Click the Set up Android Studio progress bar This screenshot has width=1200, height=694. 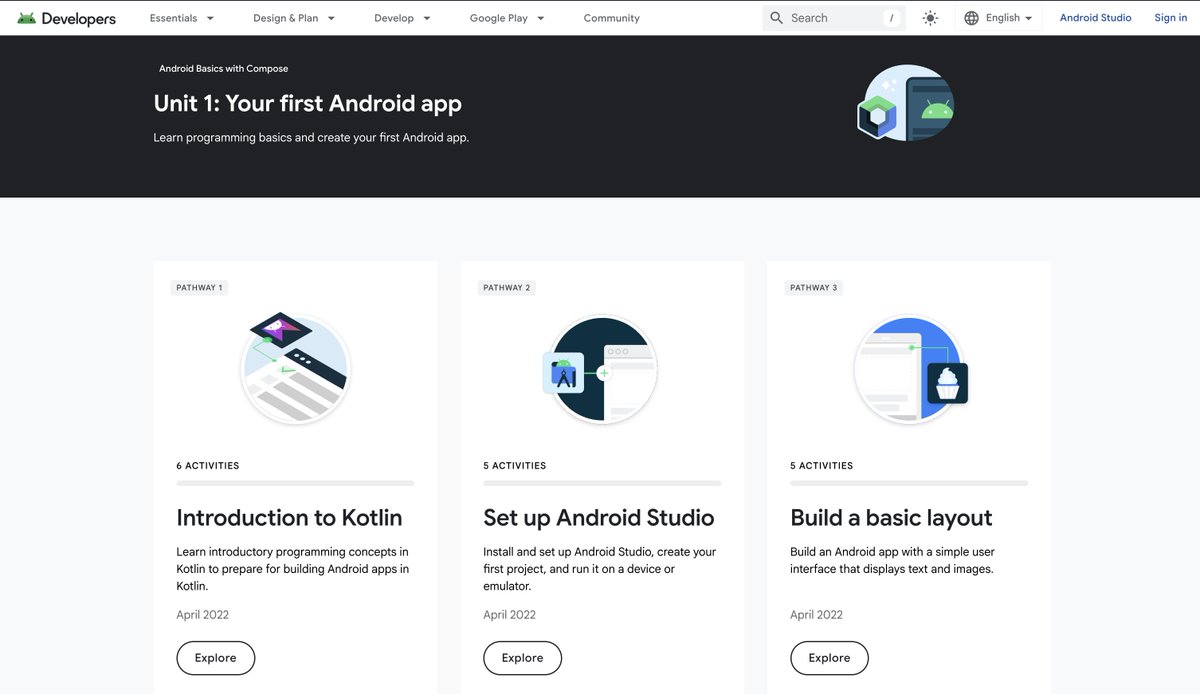pos(602,483)
